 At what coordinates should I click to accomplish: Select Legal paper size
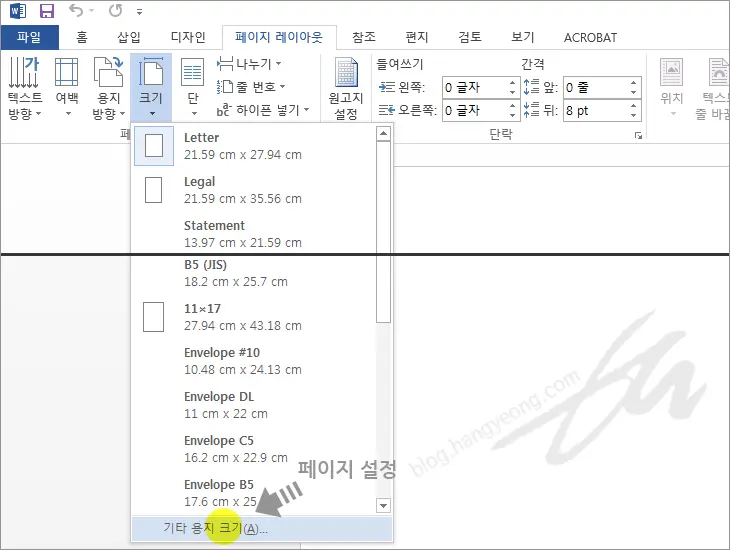coord(254,190)
